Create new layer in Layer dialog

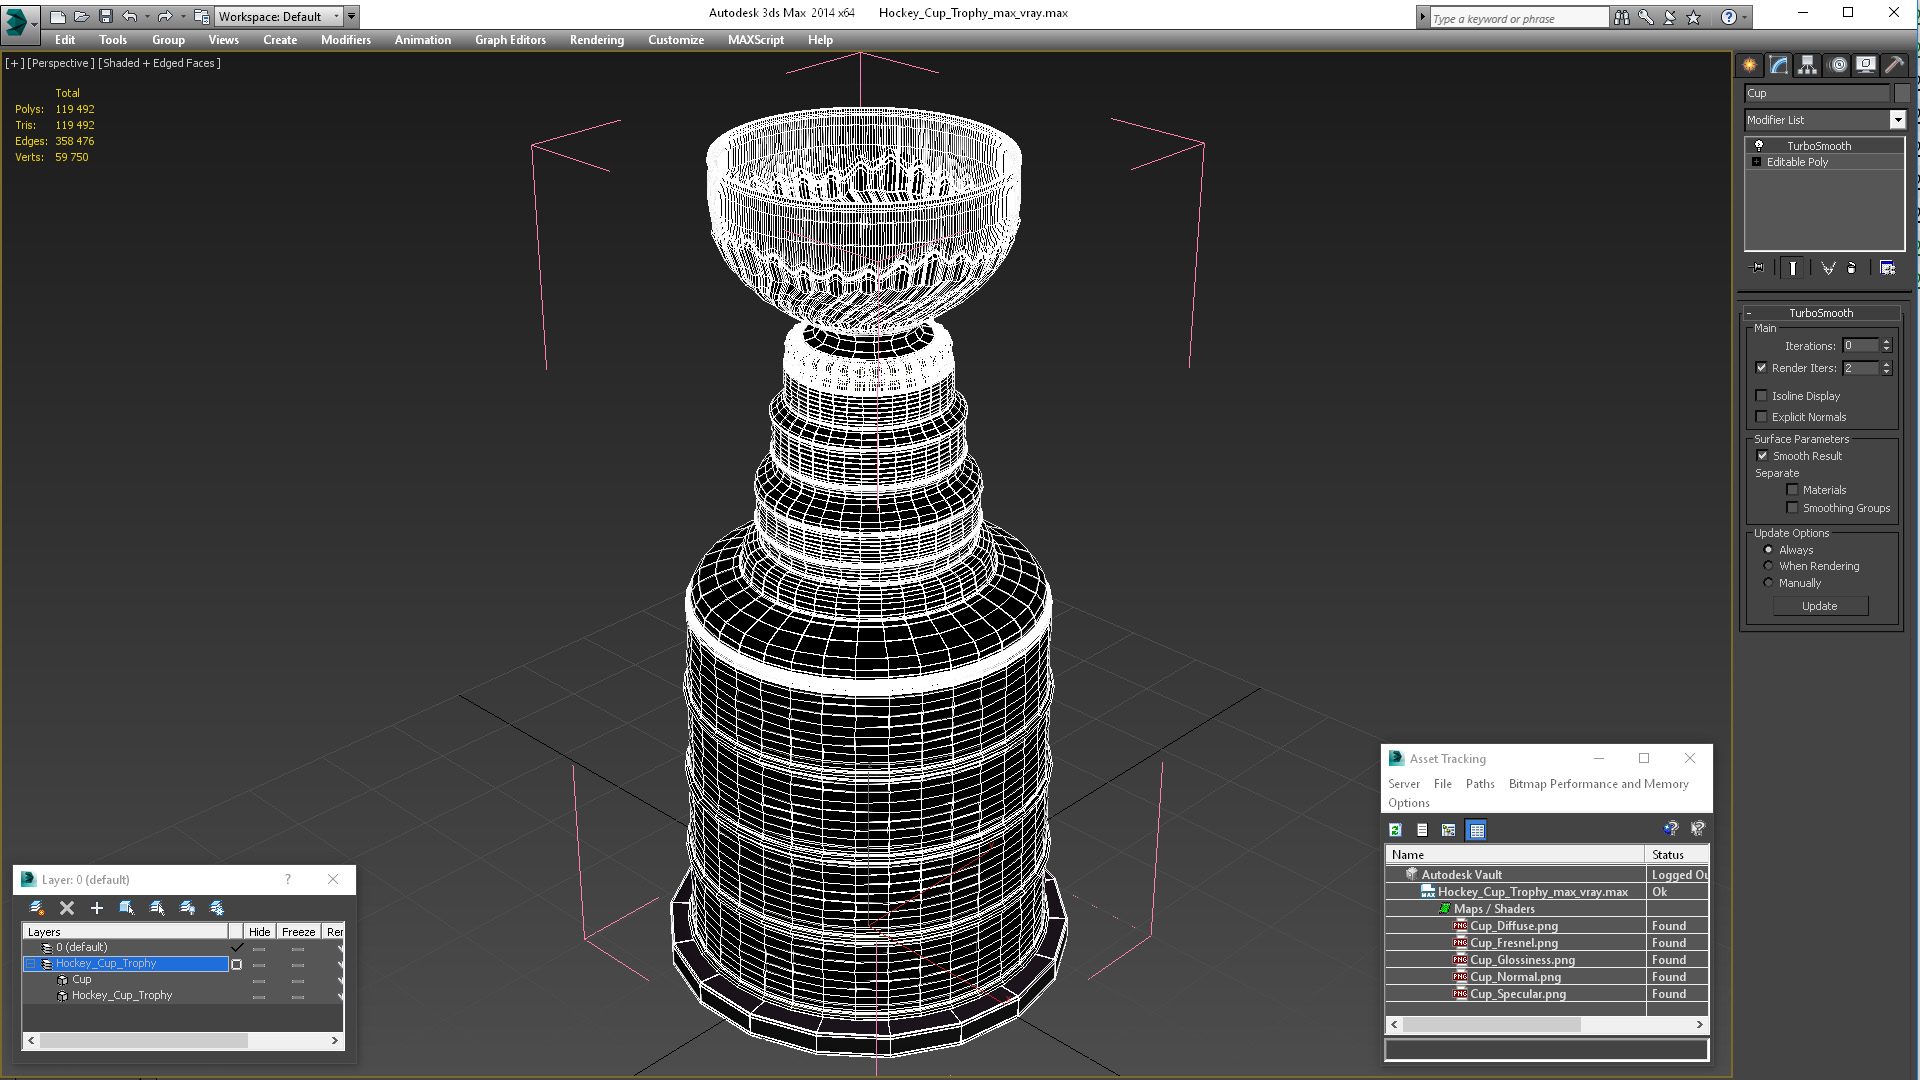37,908
